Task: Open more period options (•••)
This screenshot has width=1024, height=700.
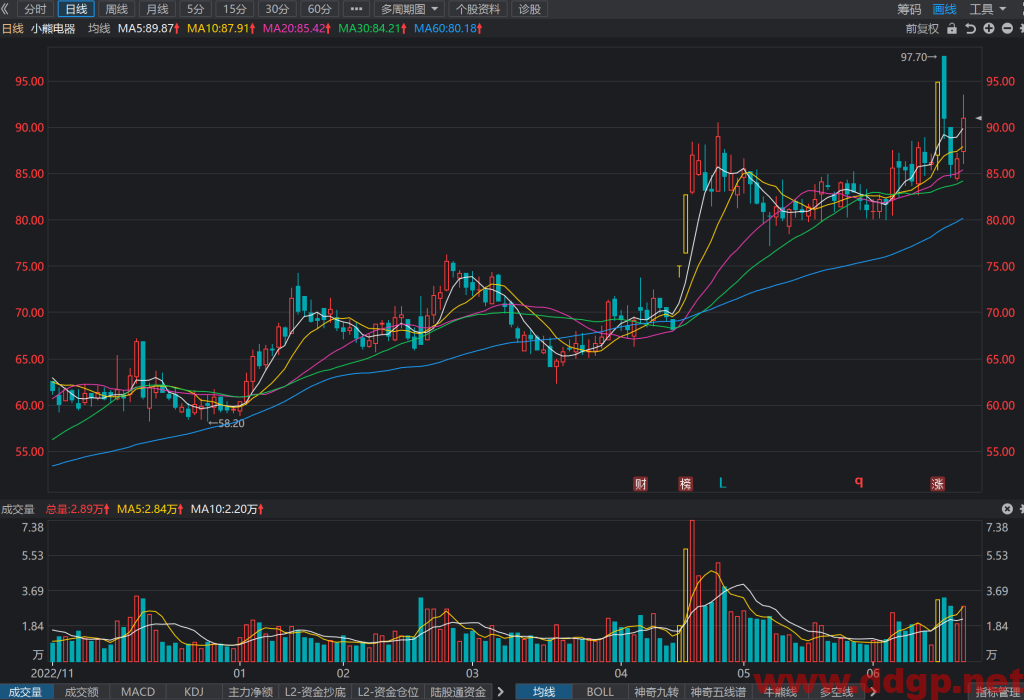Action: (x=356, y=9)
